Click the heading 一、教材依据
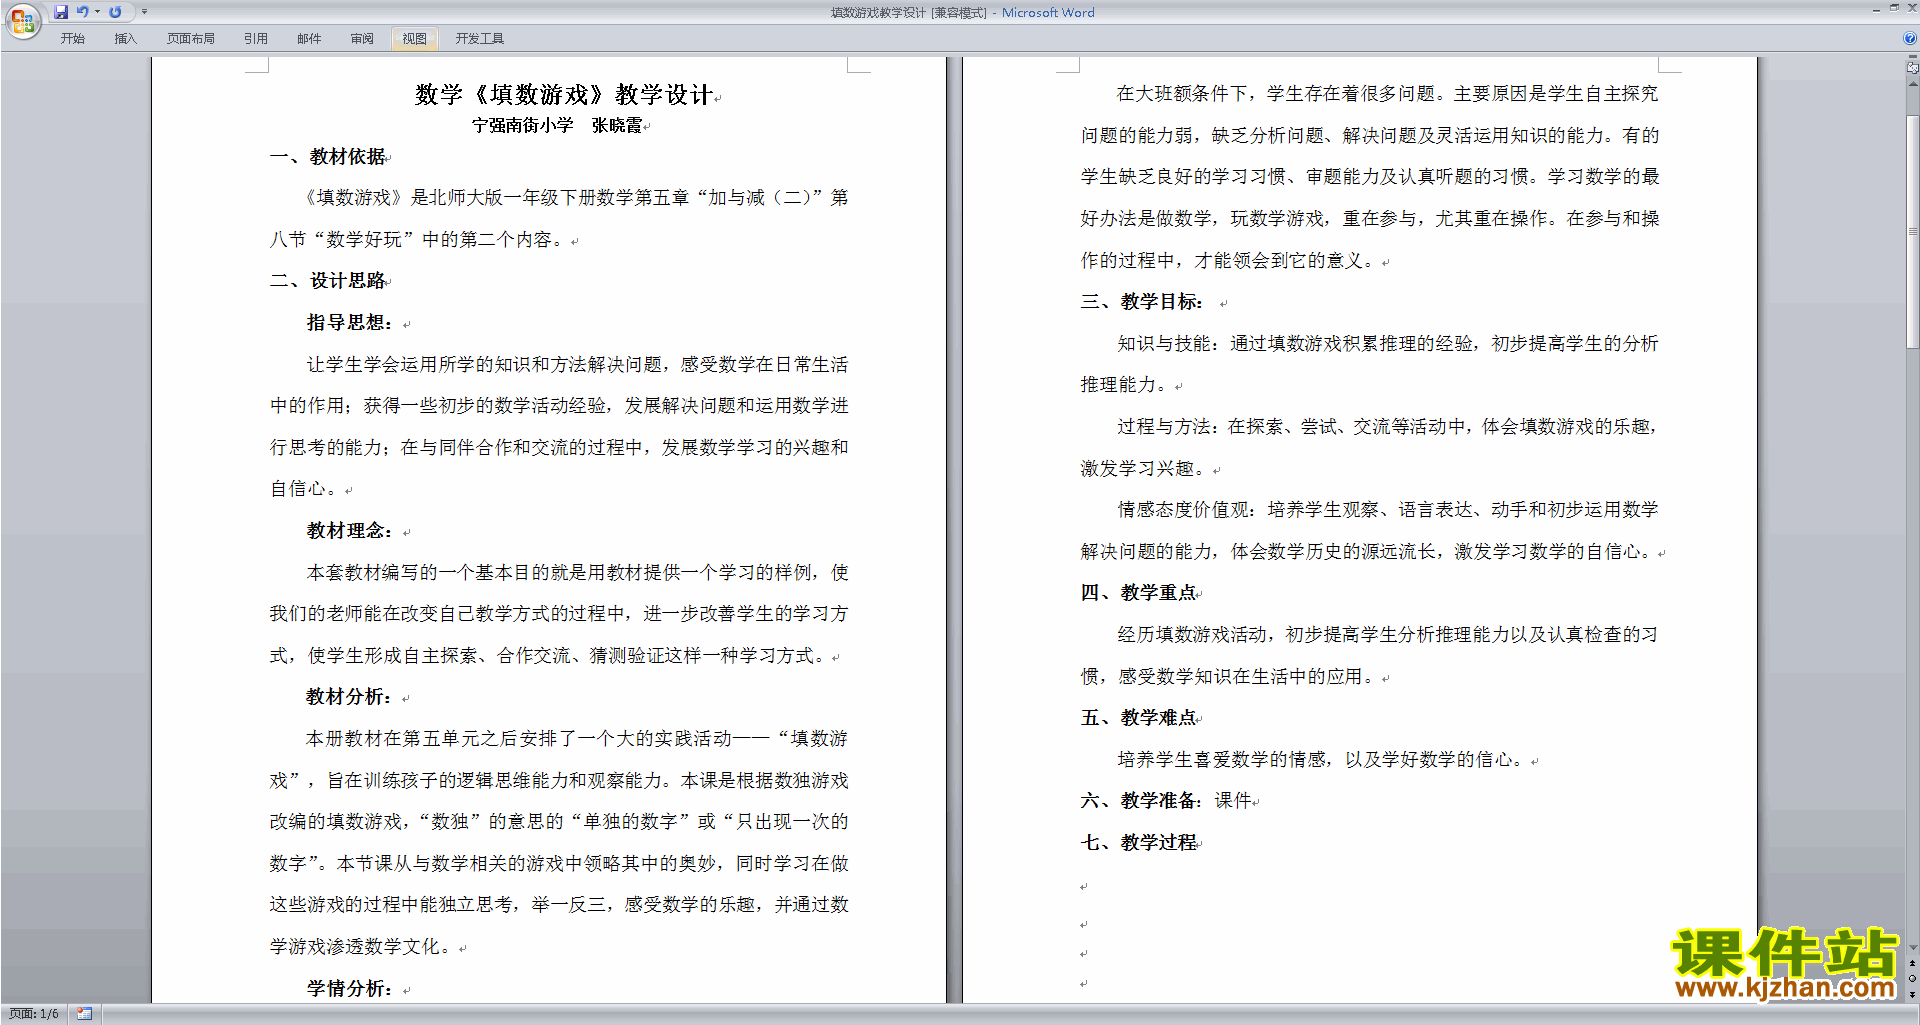The width and height of the screenshot is (1920, 1025). click(x=328, y=157)
